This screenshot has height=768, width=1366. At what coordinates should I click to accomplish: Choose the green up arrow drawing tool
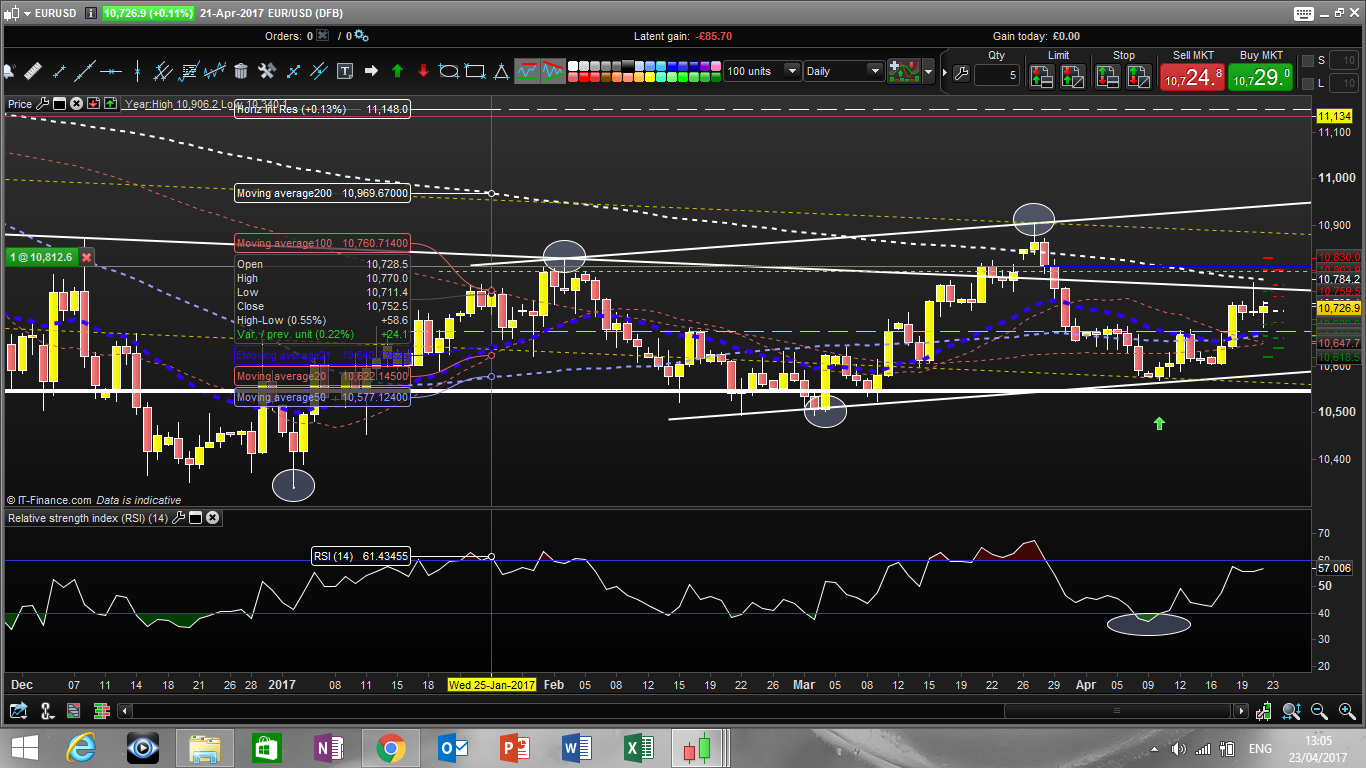[397, 71]
